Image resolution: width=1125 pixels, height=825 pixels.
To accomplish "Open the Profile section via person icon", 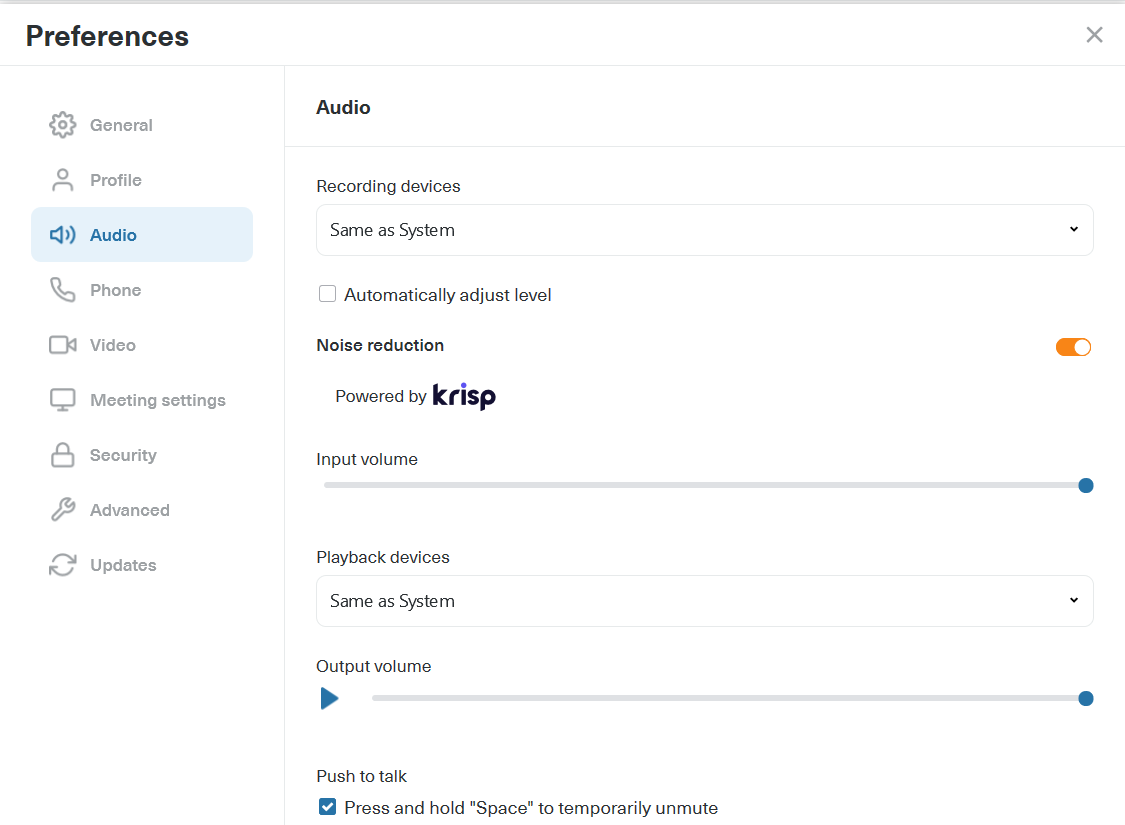I will (x=62, y=179).
